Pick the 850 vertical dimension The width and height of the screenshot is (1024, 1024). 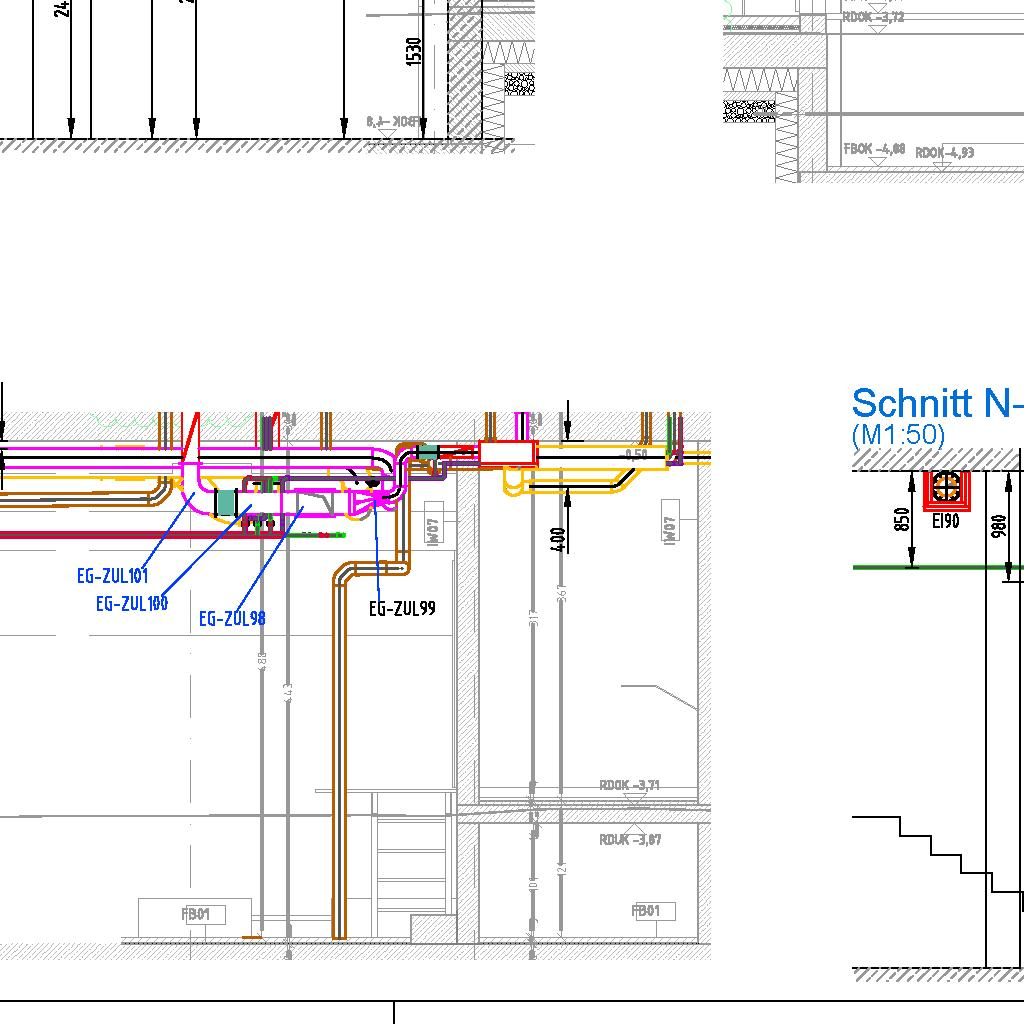(902, 521)
